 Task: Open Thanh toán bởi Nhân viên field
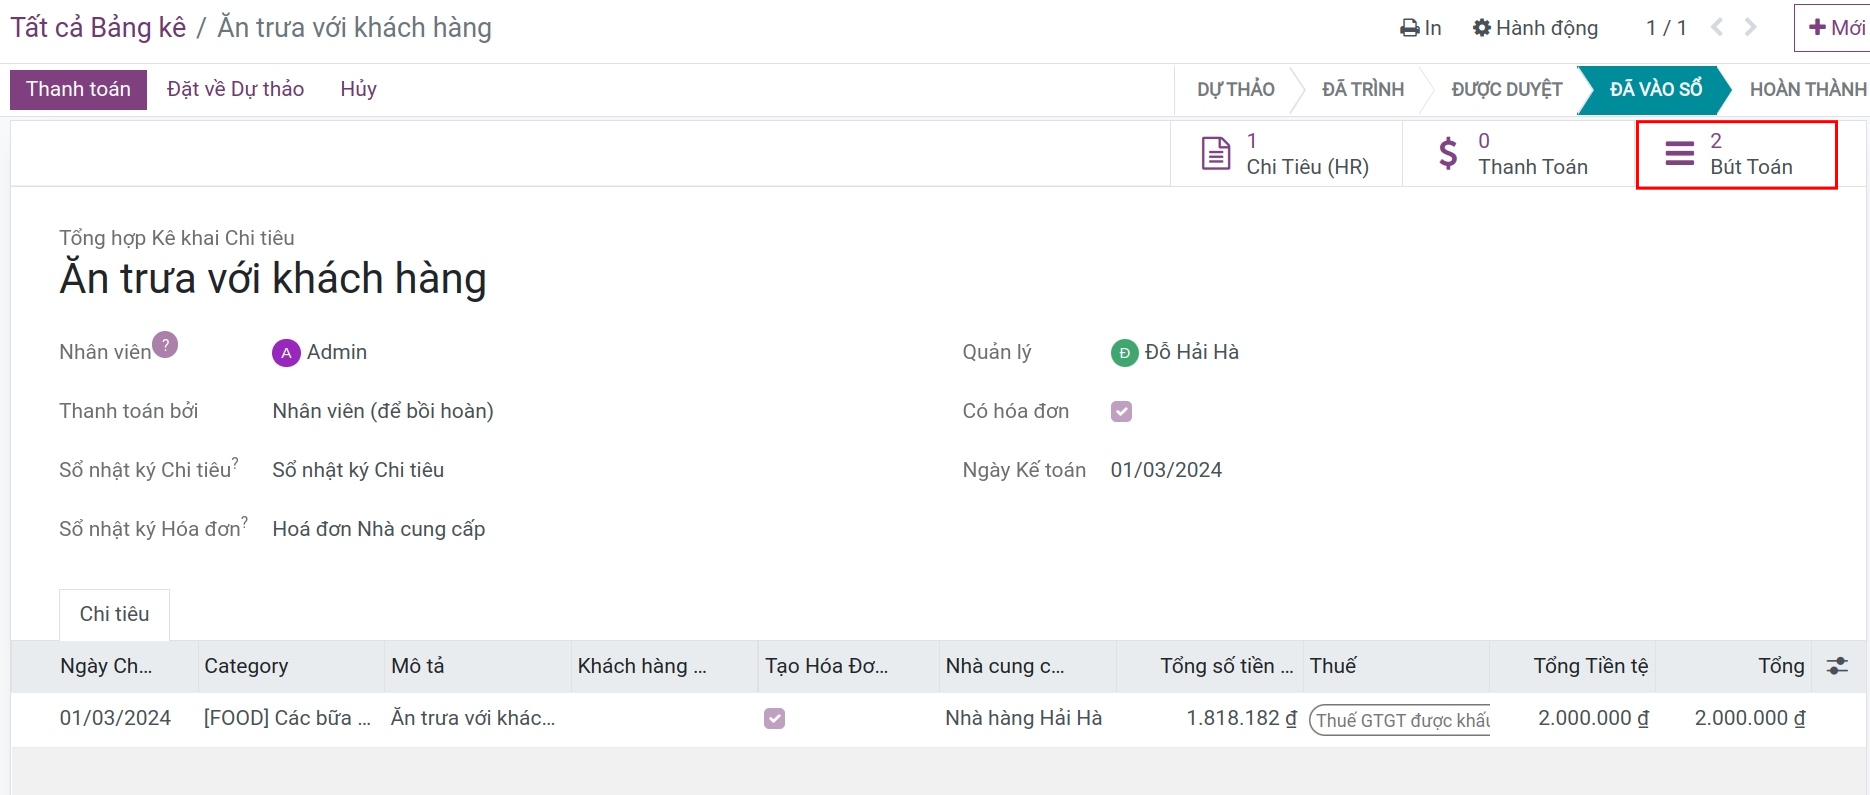click(x=383, y=412)
